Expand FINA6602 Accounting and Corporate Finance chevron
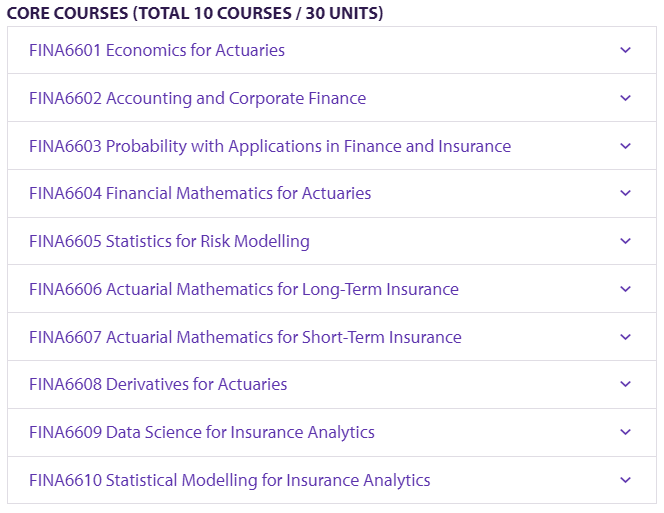The width and height of the screenshot is (664, 513). [x=625, y=98]
